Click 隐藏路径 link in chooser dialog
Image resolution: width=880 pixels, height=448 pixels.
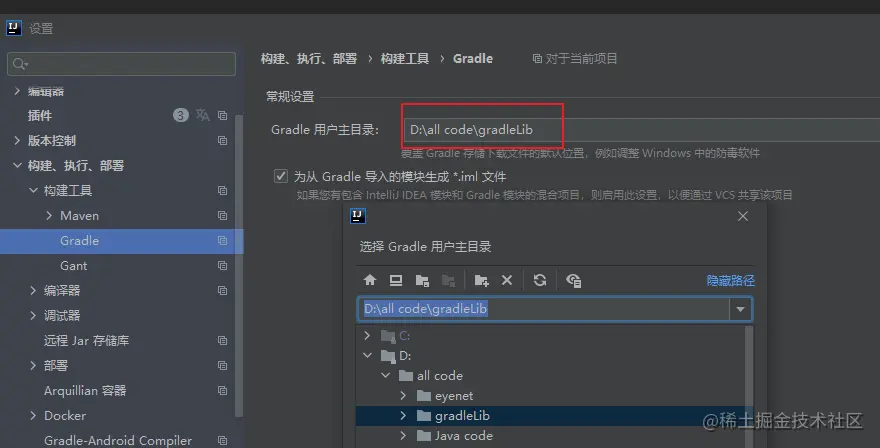[730, 281]
